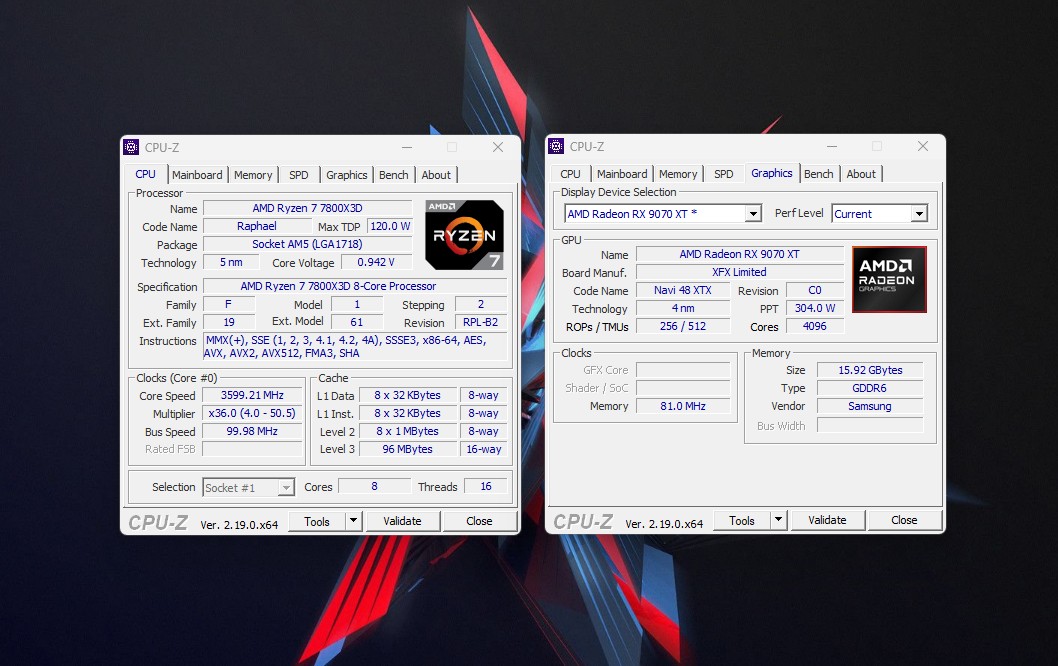
Task: Click the memory Size value 15.92 GBytes
Action: point(870,370)
